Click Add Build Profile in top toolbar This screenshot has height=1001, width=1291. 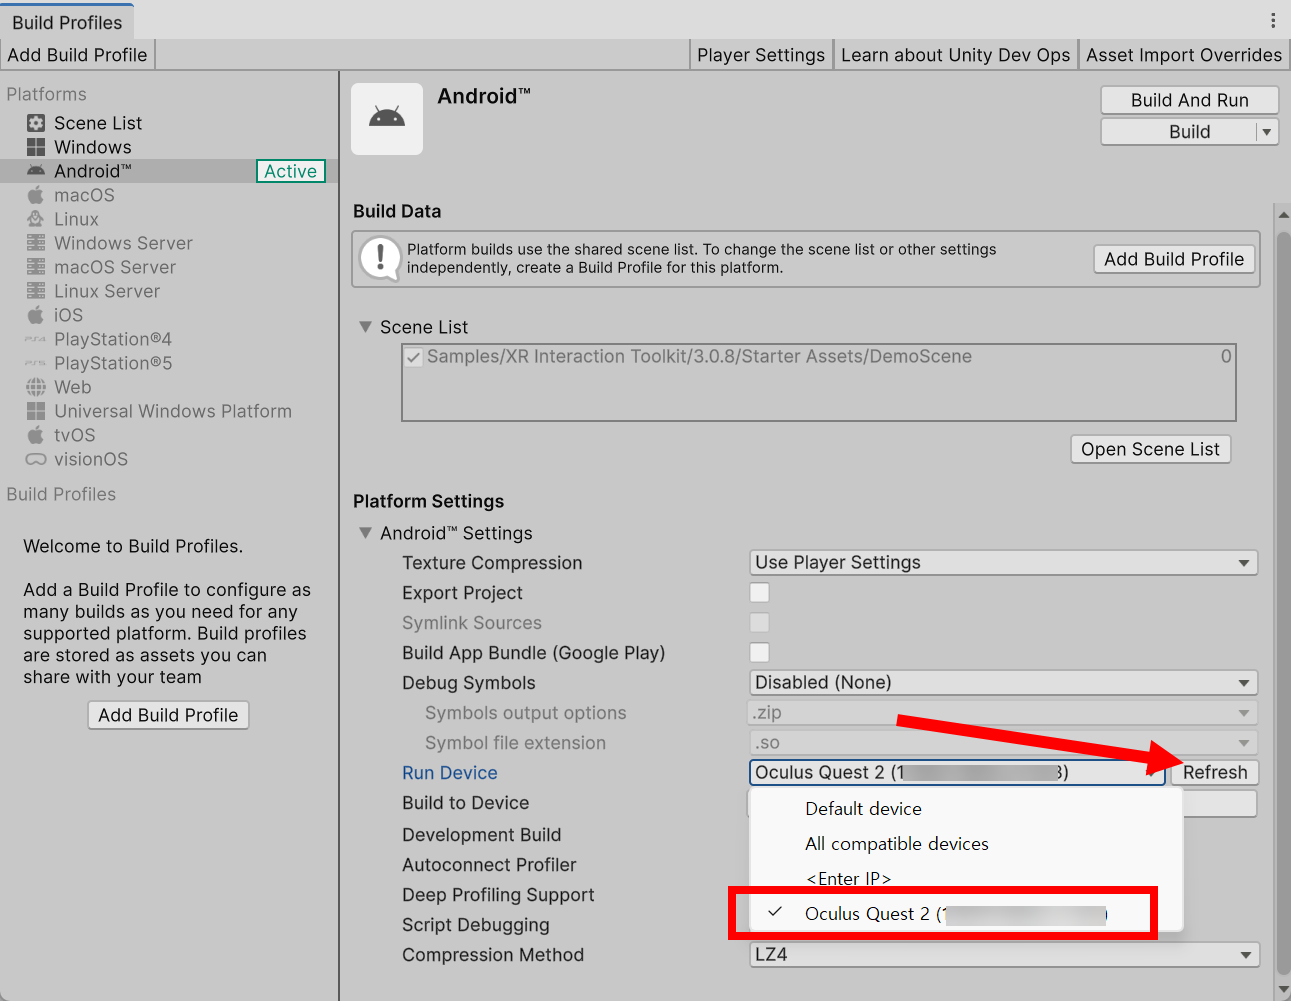(77, 55)
